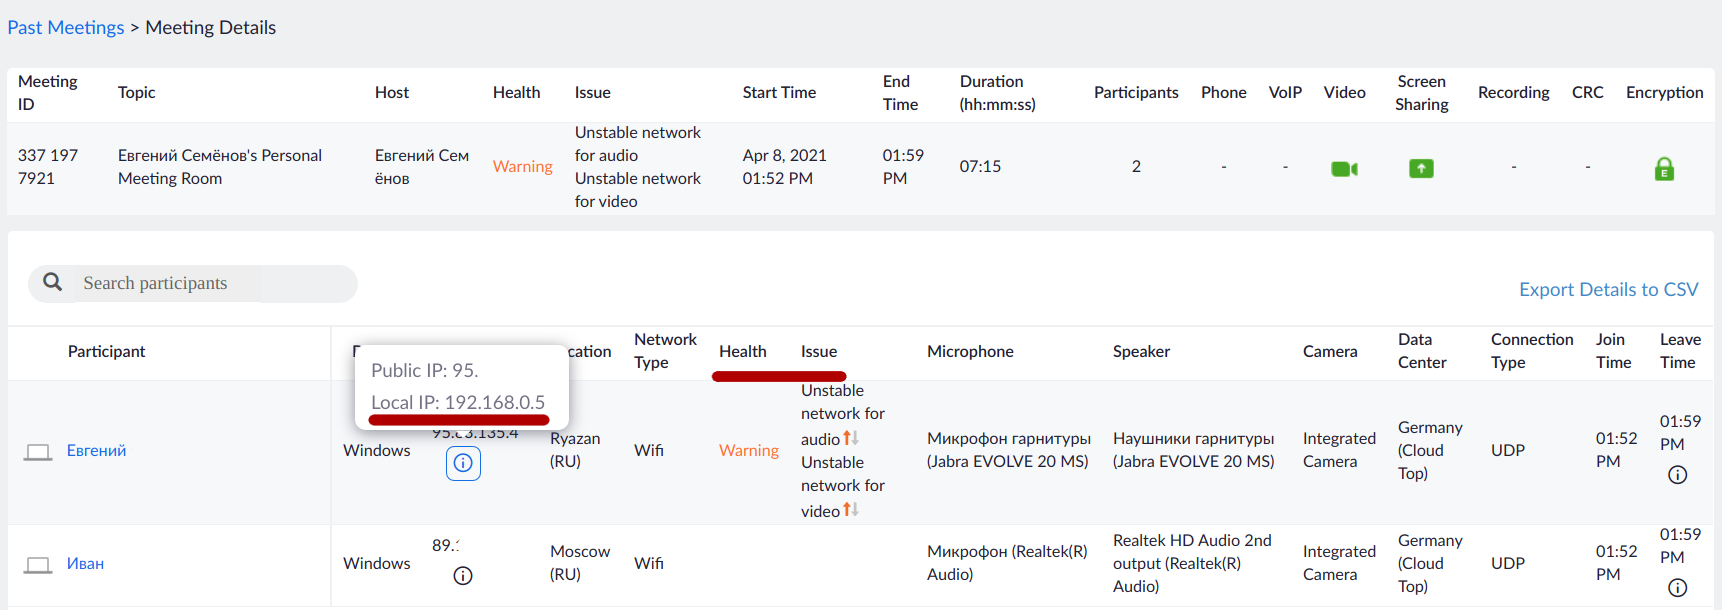This screenshot has width=1722, height=610.
Task: Click the IP info icon for Евгений
Action: click(x=463, y=463)
